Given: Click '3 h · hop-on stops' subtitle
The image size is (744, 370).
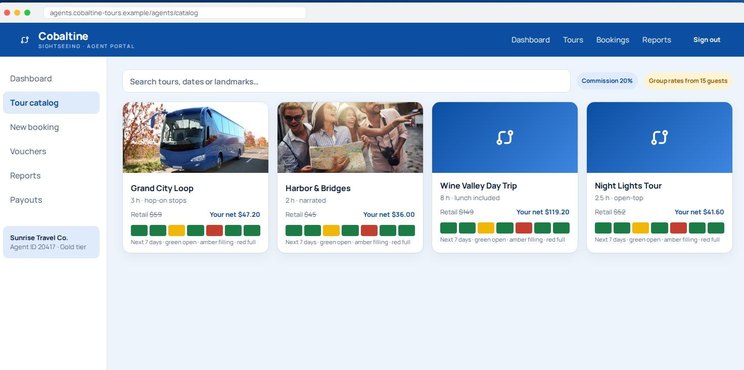Looking at the screenshot, I should coord(158,200).
